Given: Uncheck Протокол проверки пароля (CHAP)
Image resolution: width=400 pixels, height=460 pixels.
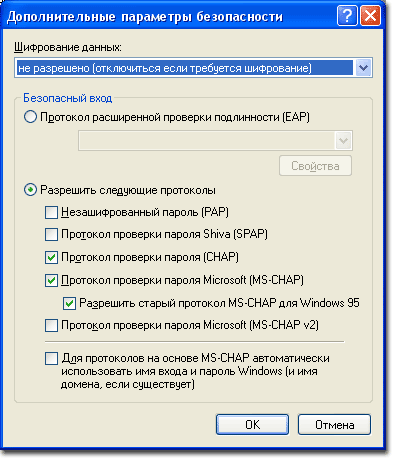Looking at the screenshot, I should (x=51, y=257).
